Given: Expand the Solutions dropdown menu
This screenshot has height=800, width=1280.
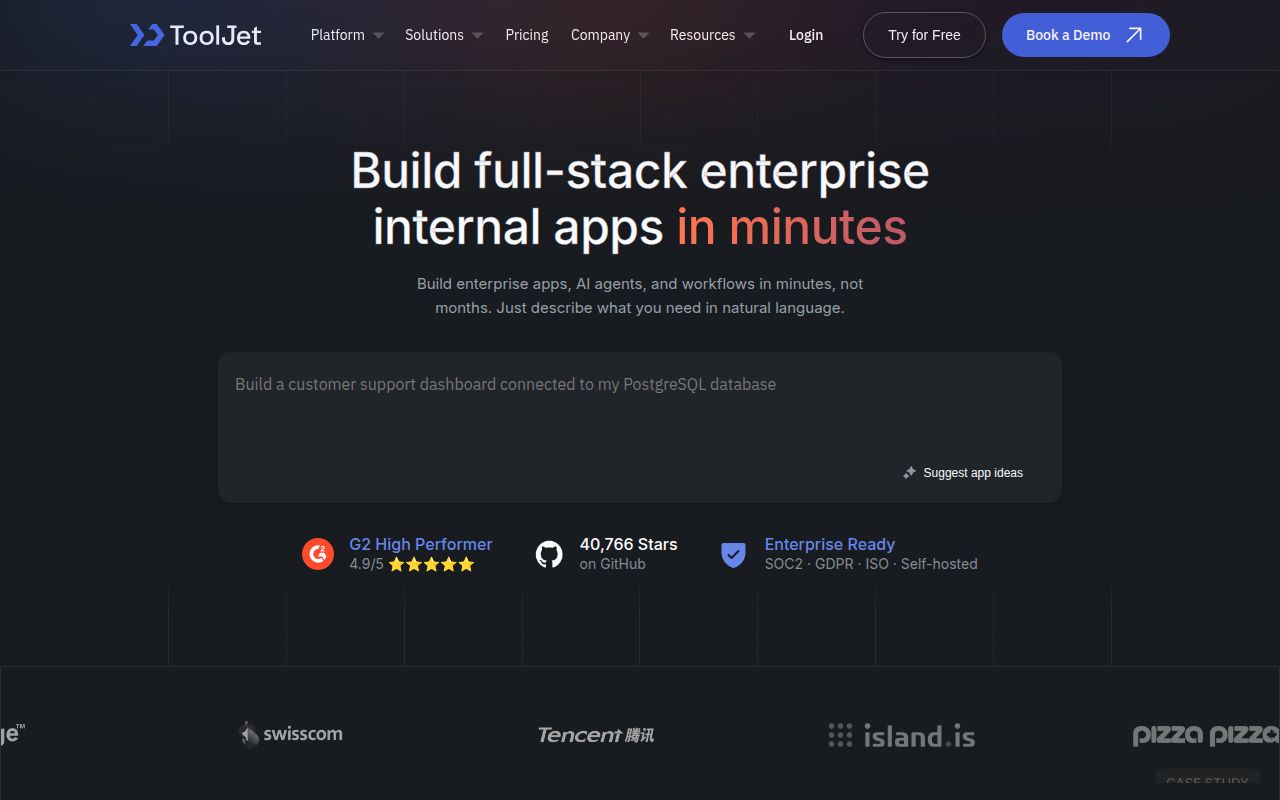Looking at the screenshot, I should tap(444, 35).
